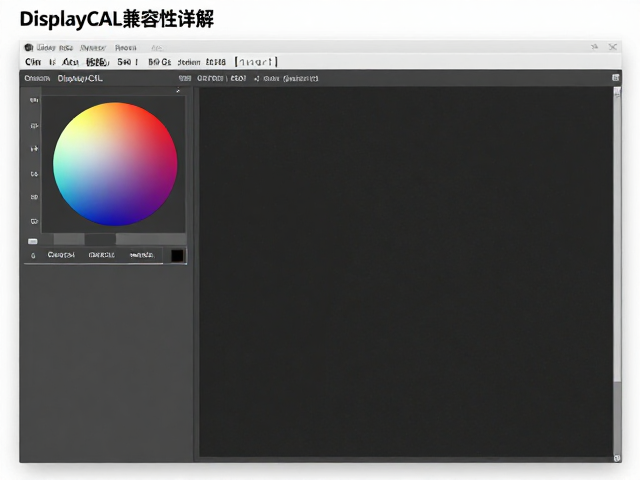This screenshot has width=640, height=480.
Task: Click the small expand icon above the color wheel
Action: (x=178, y=91)
